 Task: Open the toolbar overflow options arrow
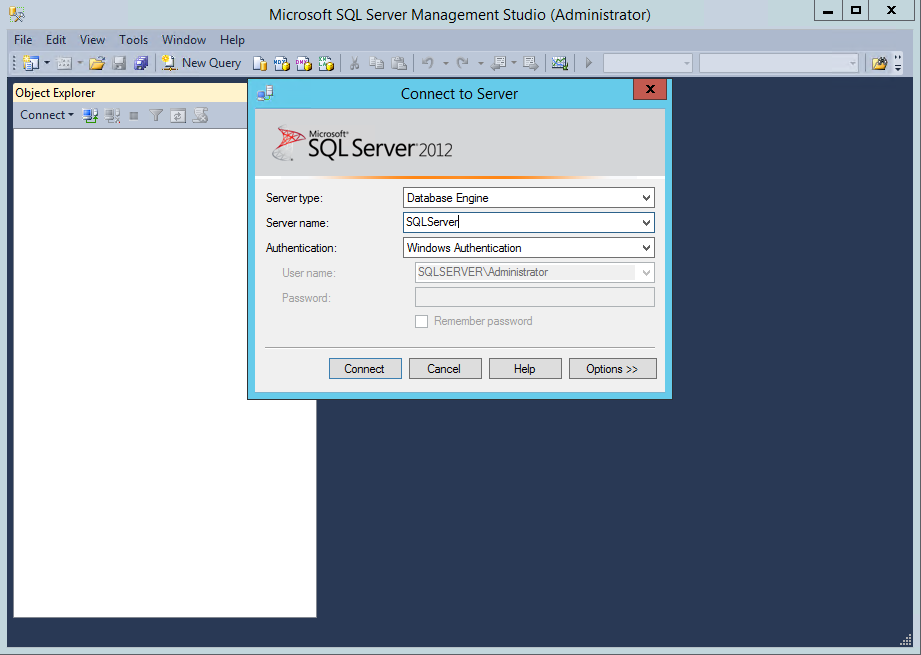898,63
